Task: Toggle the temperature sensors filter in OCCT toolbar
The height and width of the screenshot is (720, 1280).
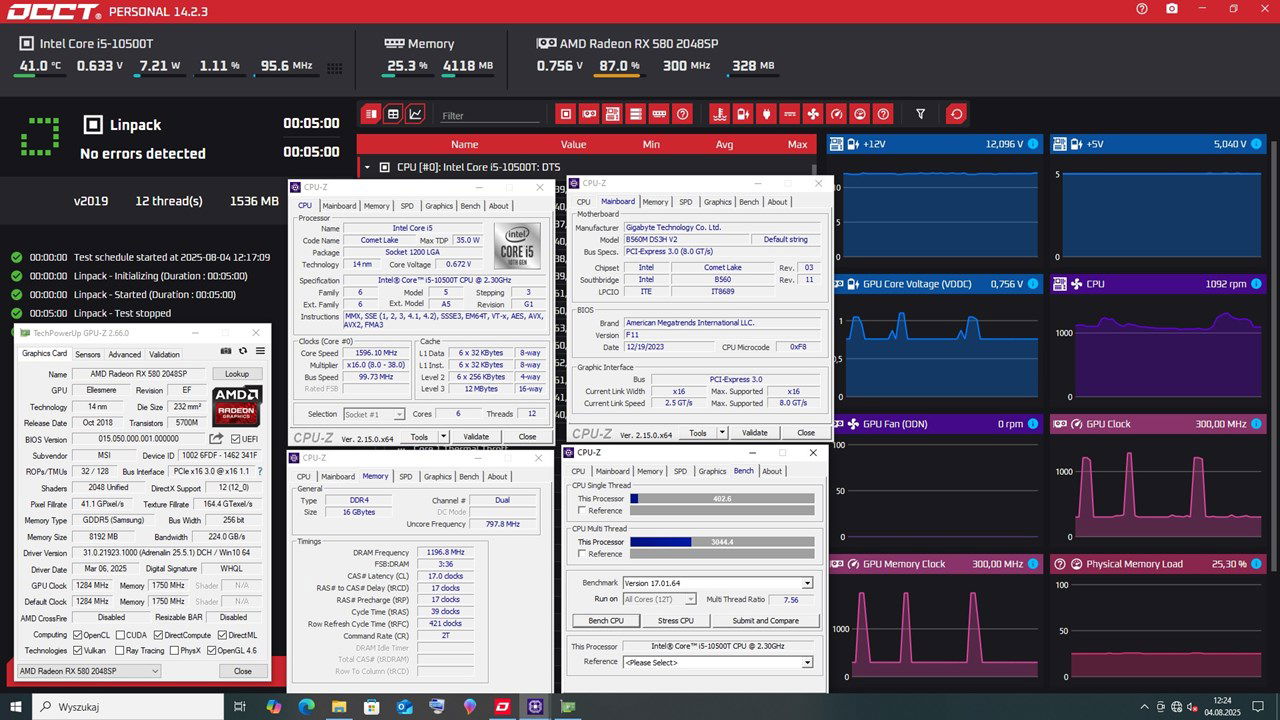Action: [718, 114]
